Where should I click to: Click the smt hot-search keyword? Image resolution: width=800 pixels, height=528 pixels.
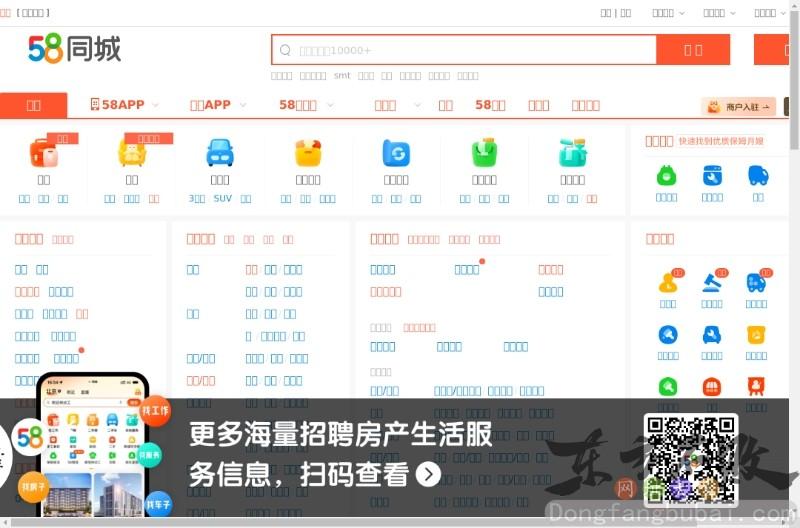[342, 76]
